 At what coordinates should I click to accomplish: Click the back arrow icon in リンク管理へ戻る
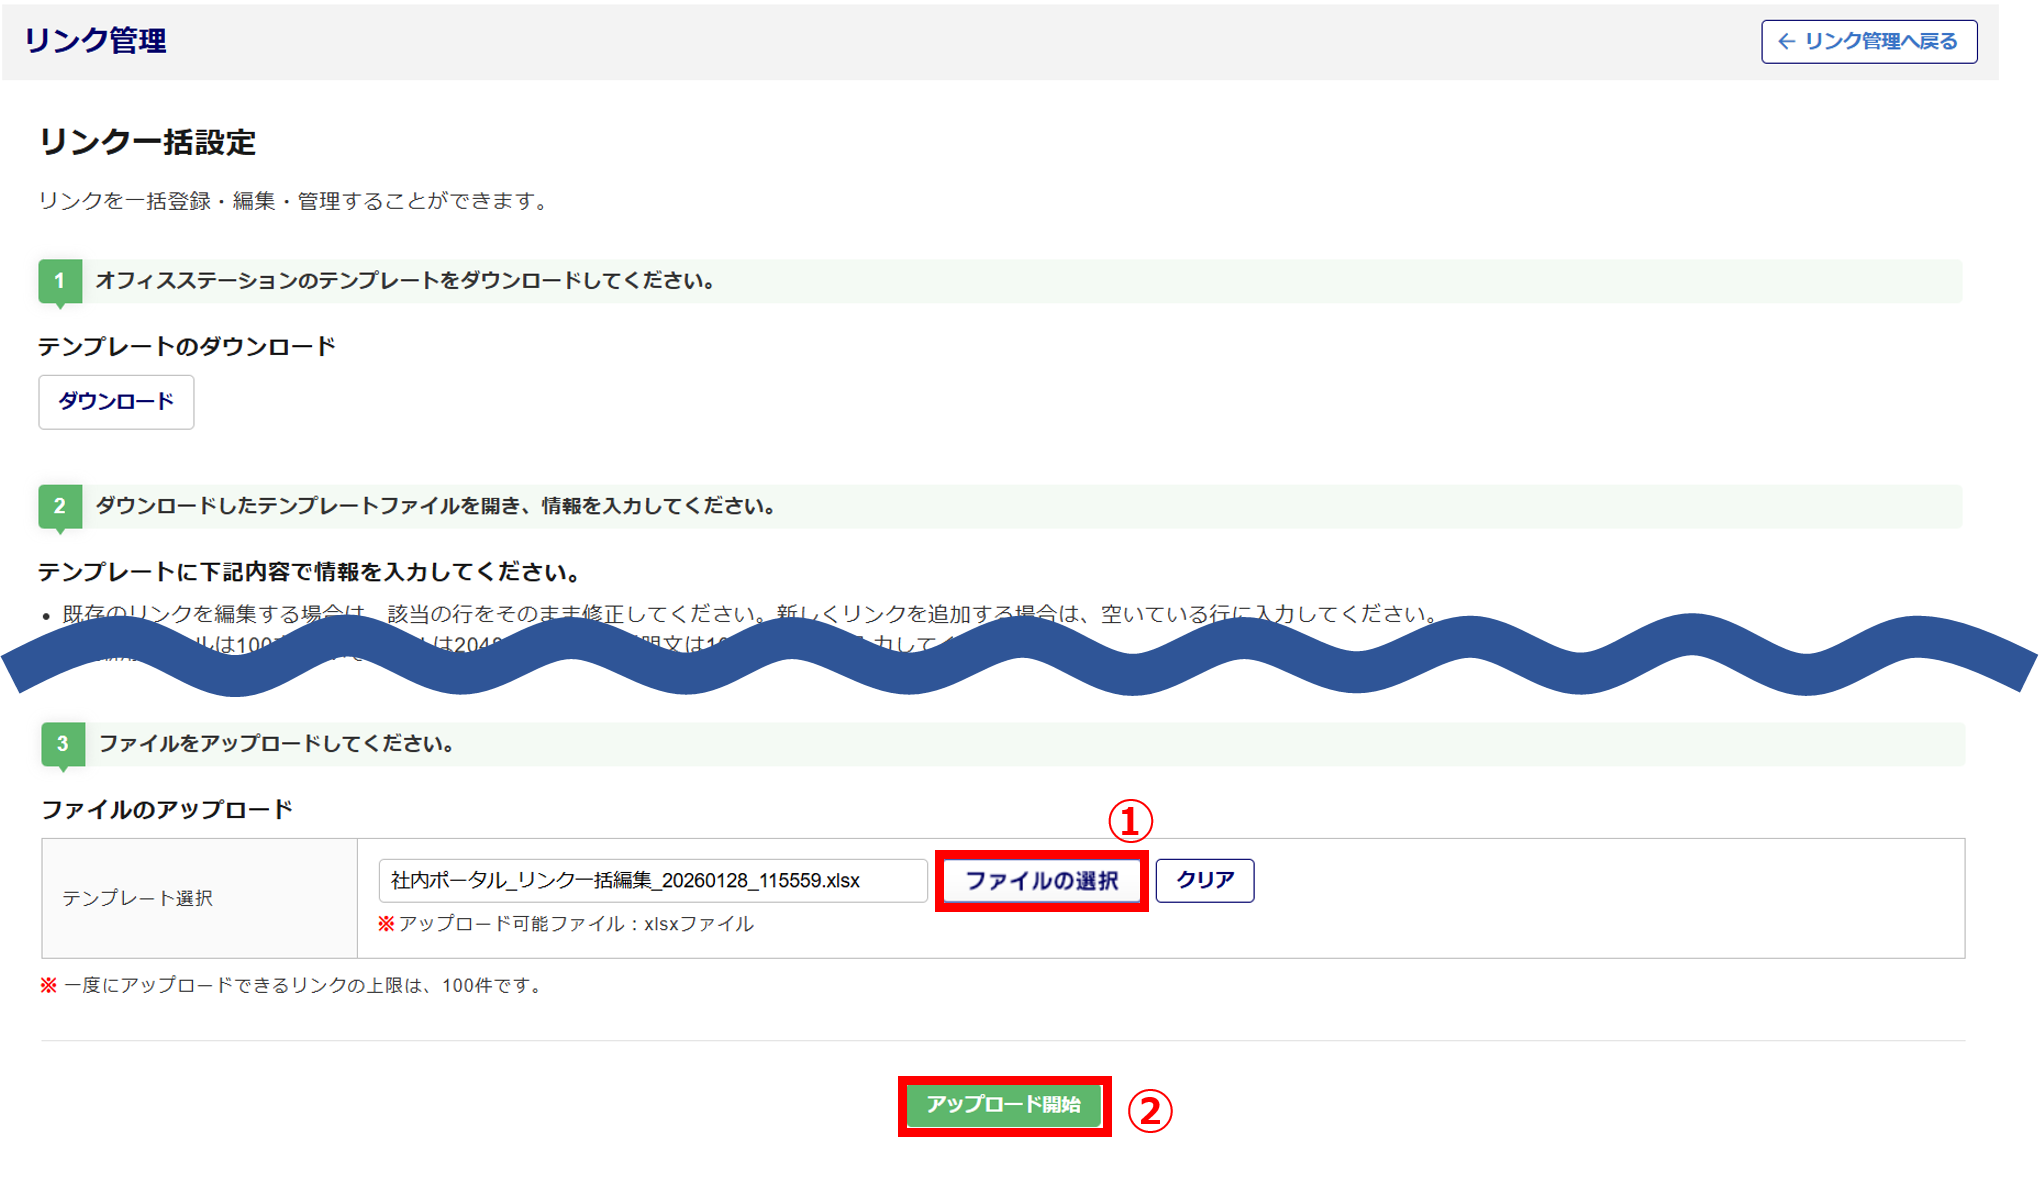[1786, 41]
